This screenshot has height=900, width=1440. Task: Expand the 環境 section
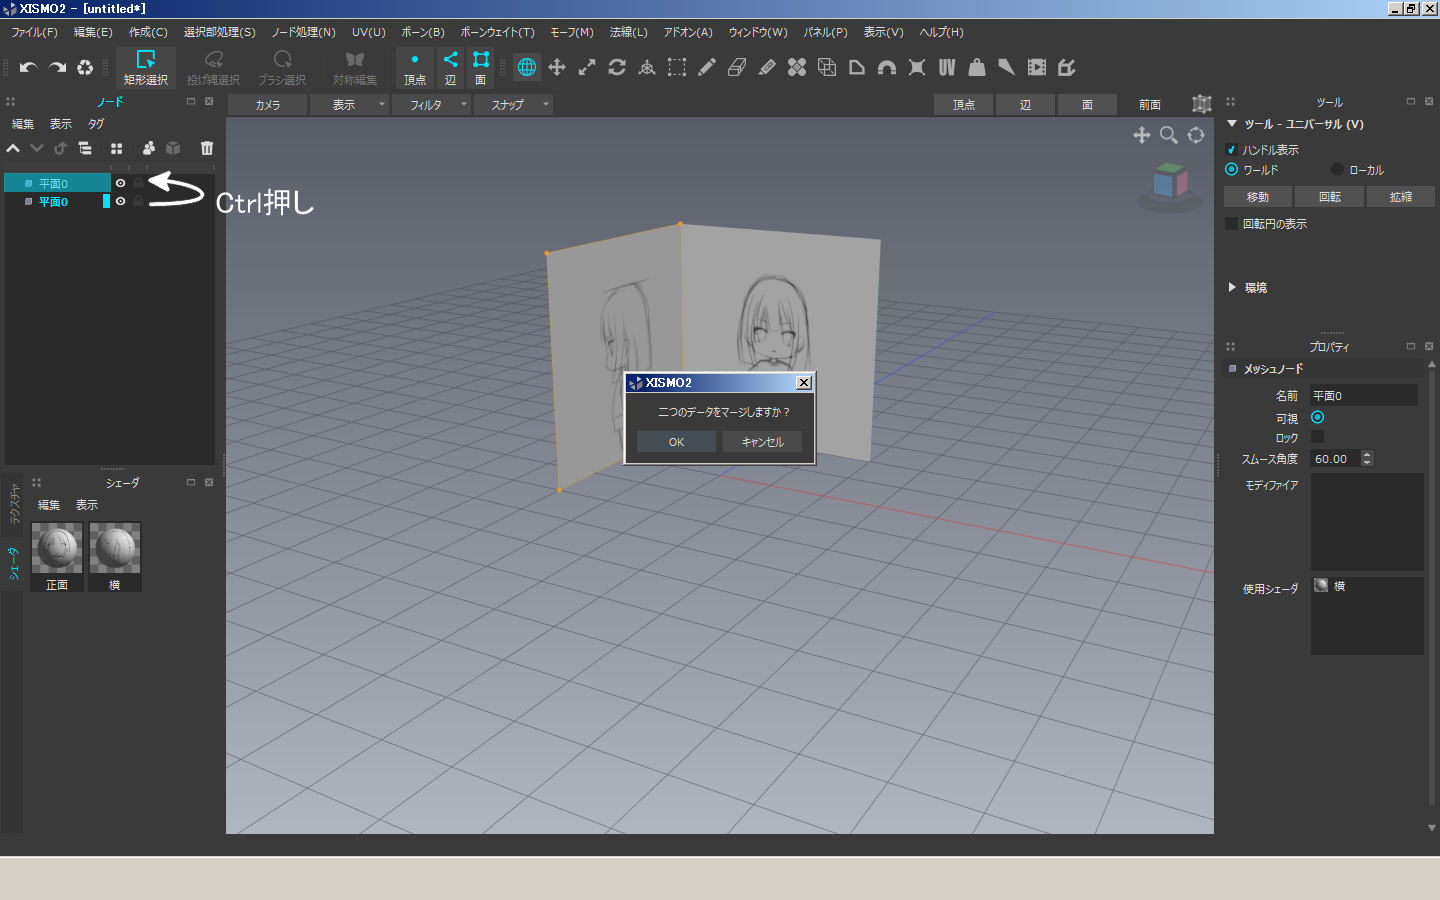pos(1232,287)
